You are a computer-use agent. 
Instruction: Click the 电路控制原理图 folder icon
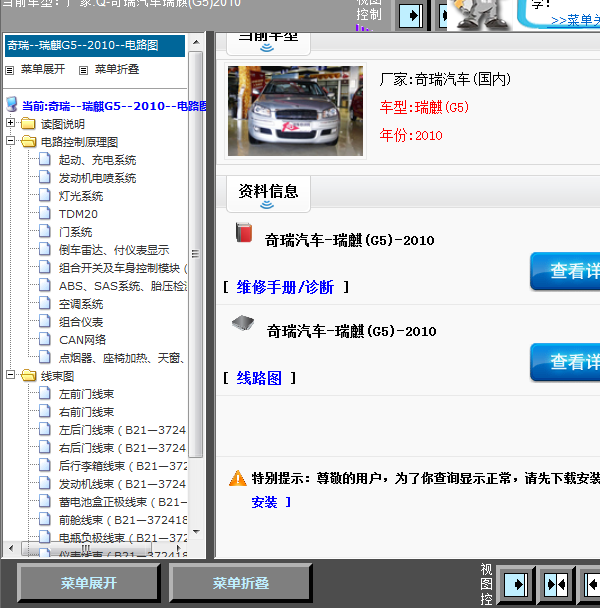28,142
